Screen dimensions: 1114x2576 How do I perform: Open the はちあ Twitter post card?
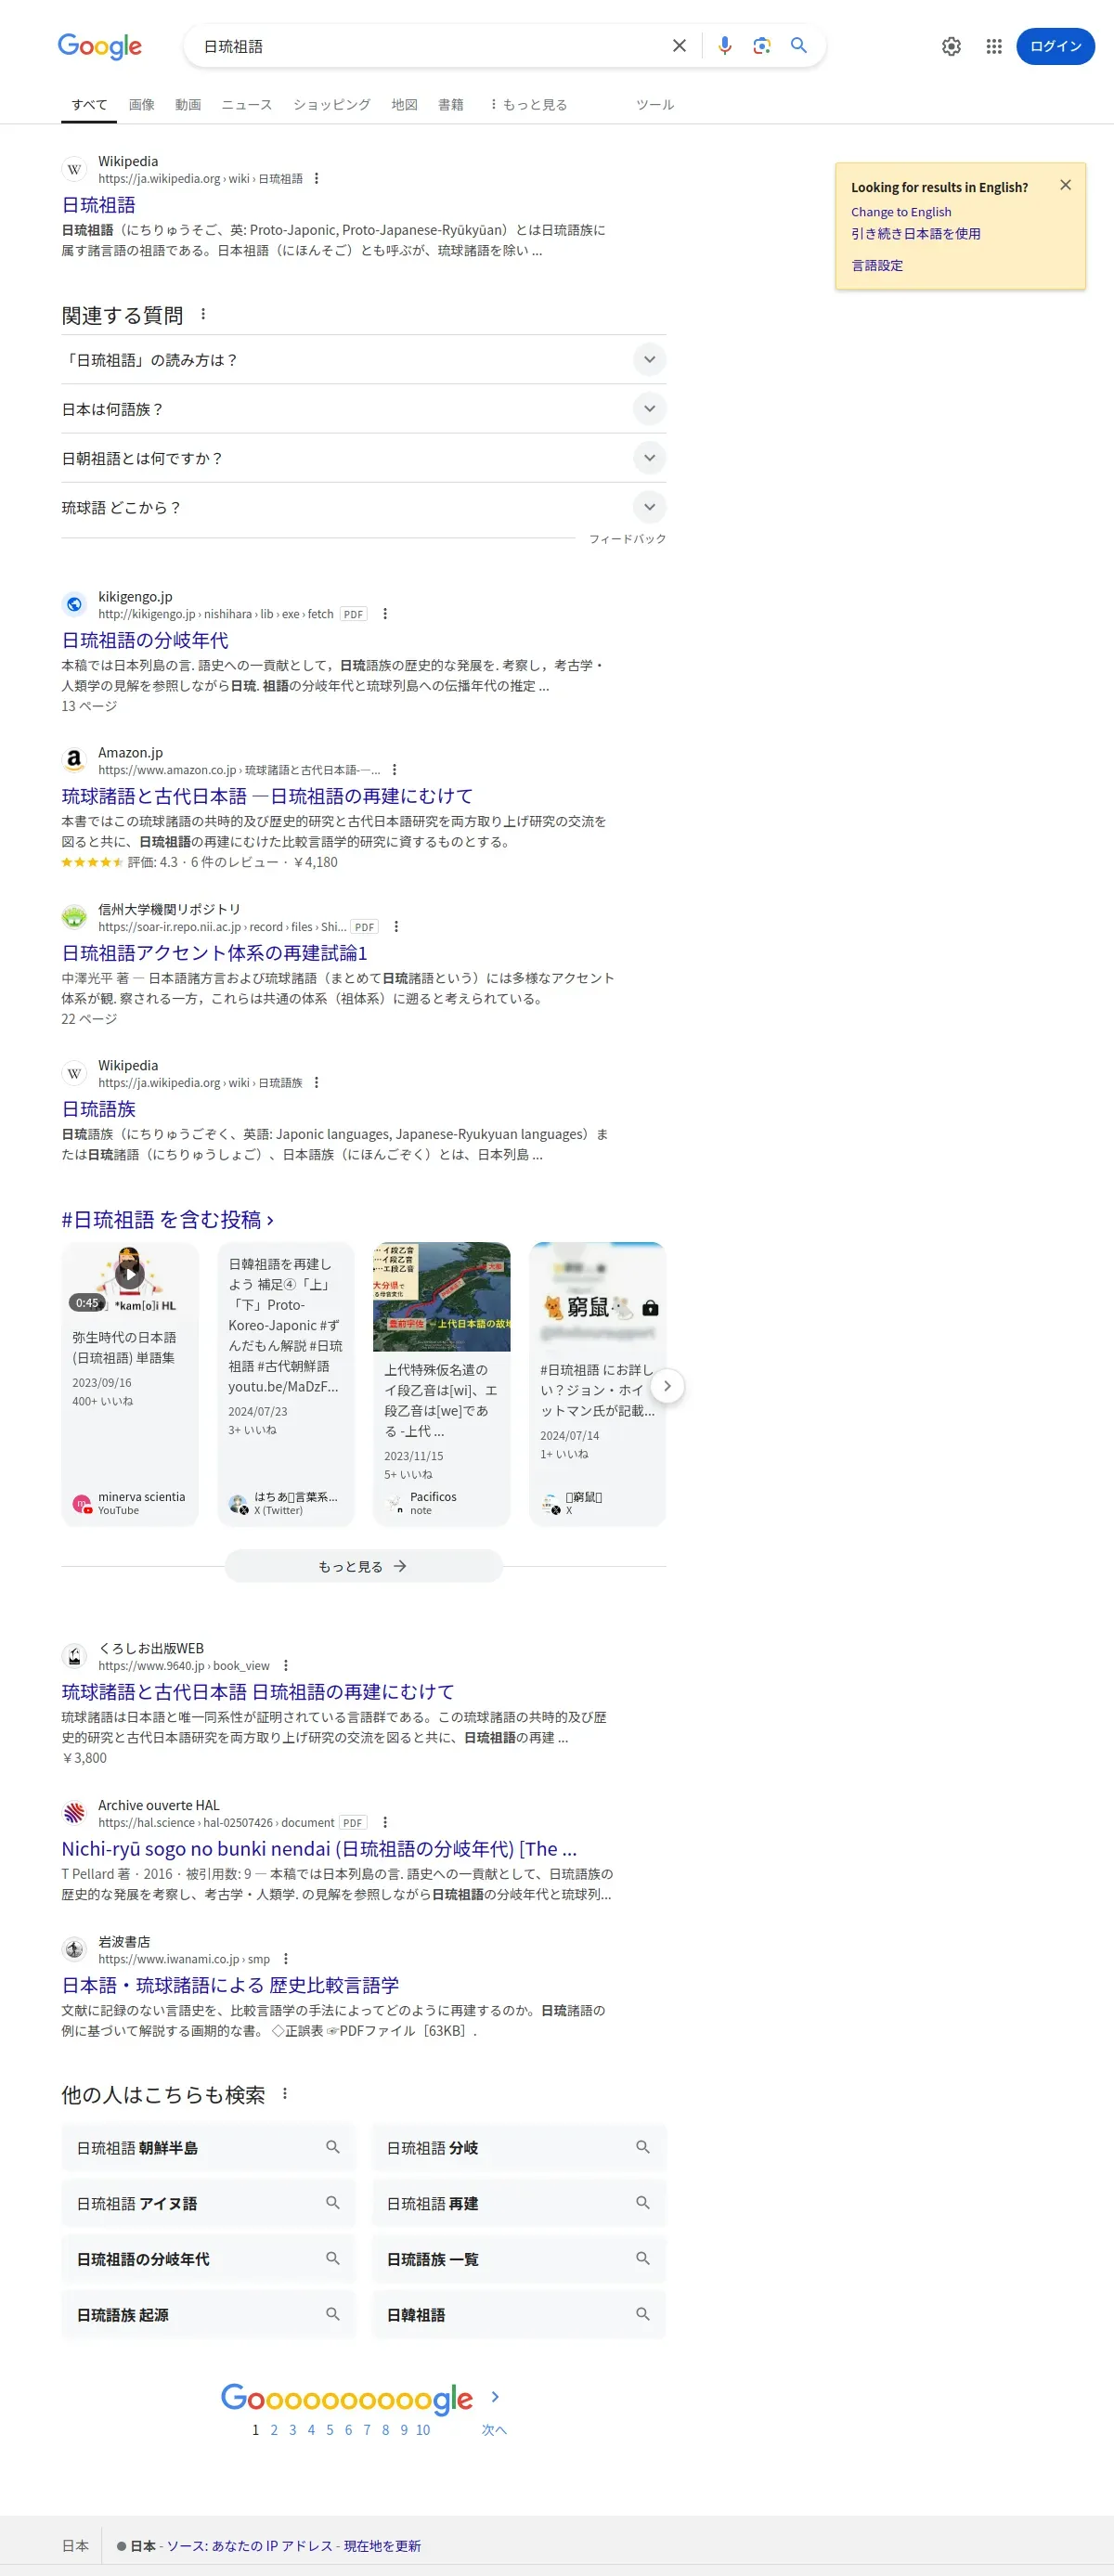(x=286, y=1384)
